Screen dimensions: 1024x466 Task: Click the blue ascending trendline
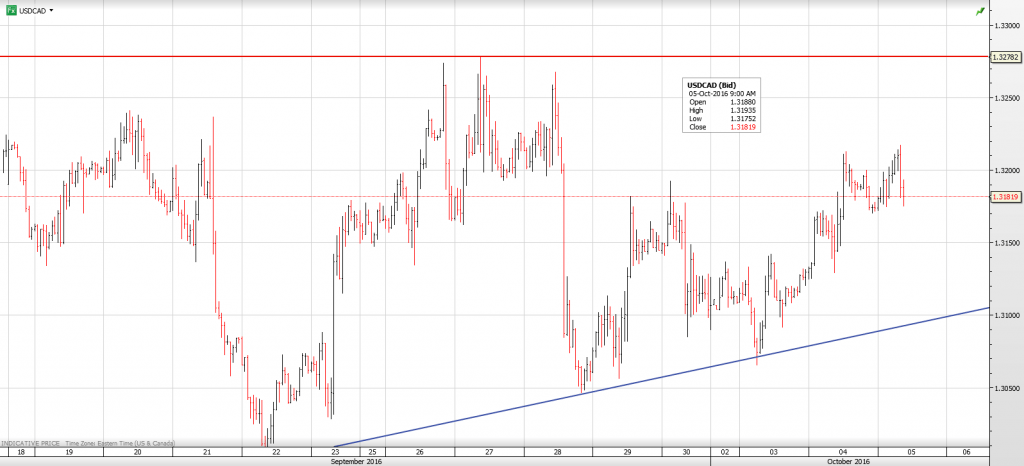pyautogui.click(x=662, y=378)
